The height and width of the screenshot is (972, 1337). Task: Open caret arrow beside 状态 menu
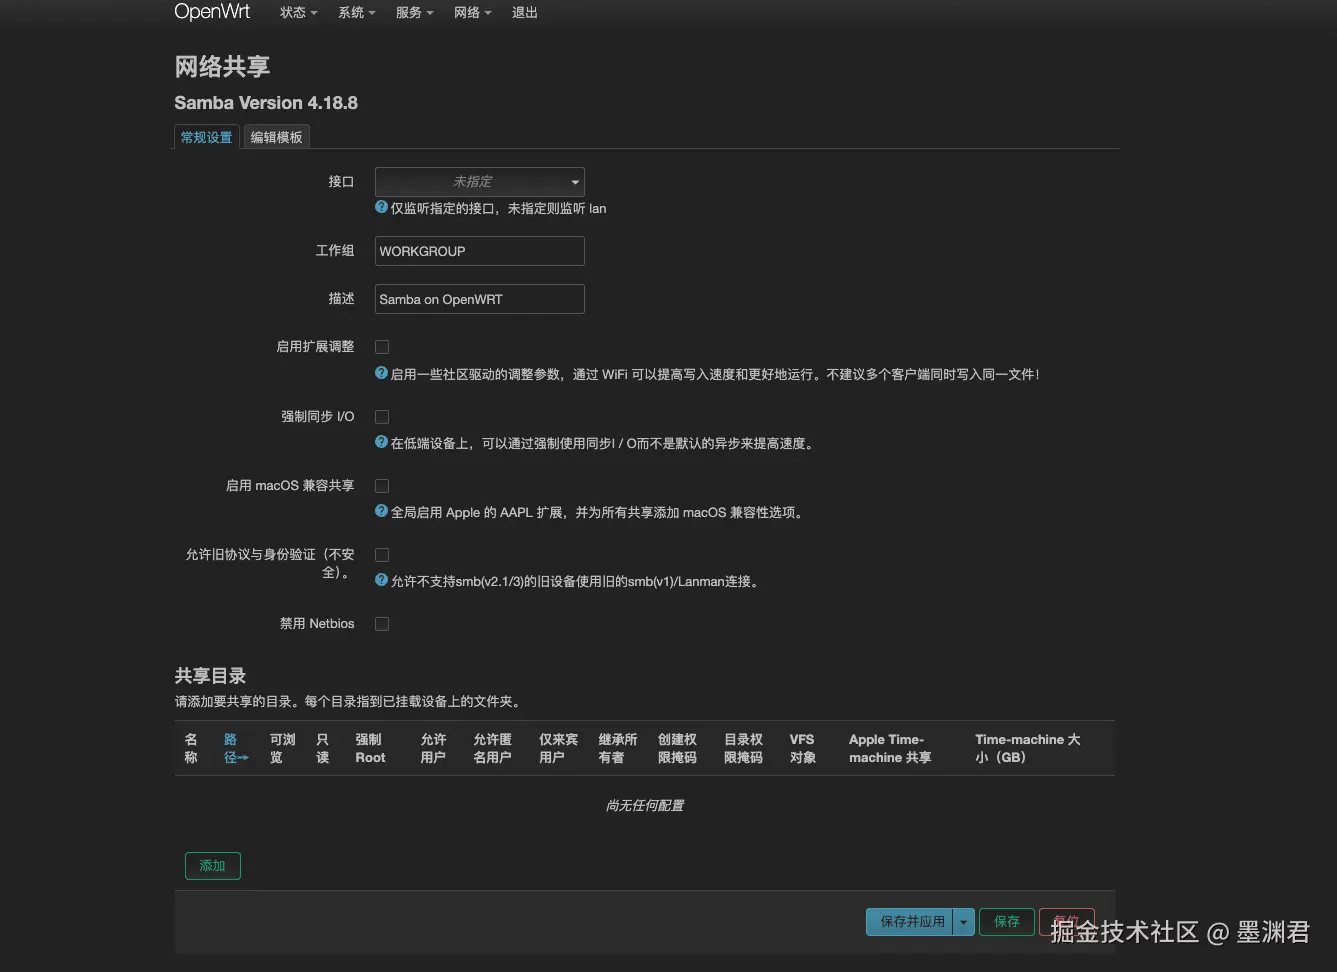pyautogui.click(x=314, y=14)
